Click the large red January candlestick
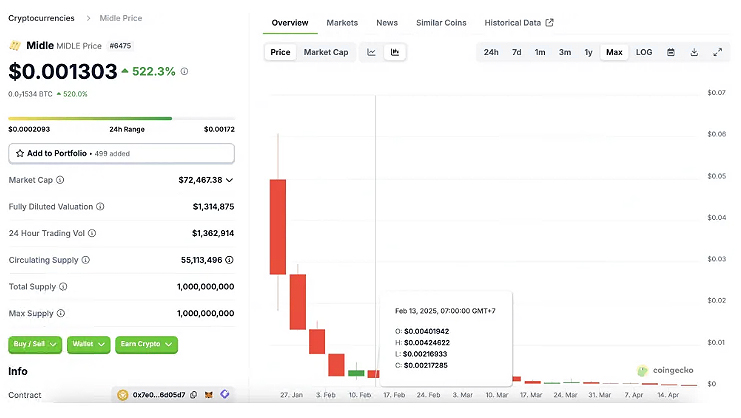 pos(278,227)
